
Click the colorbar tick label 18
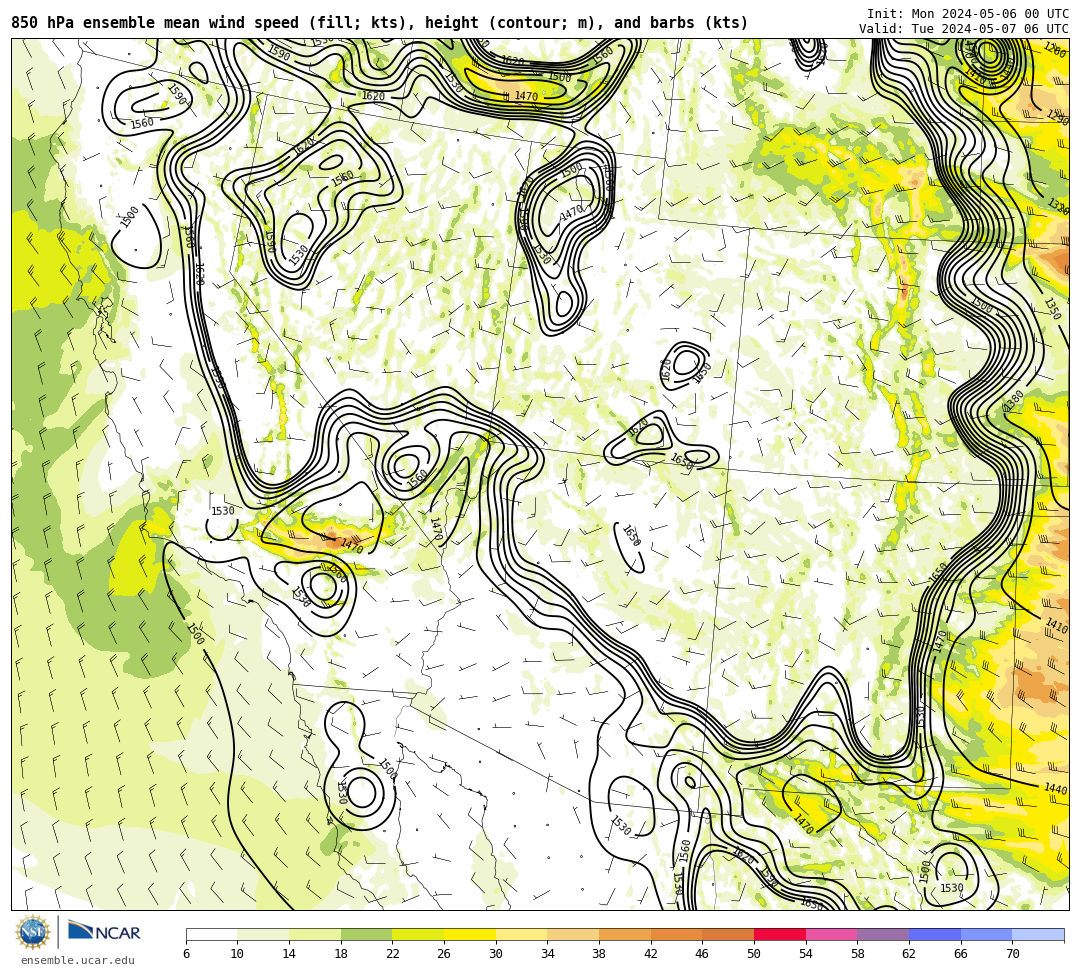[341, 954]
